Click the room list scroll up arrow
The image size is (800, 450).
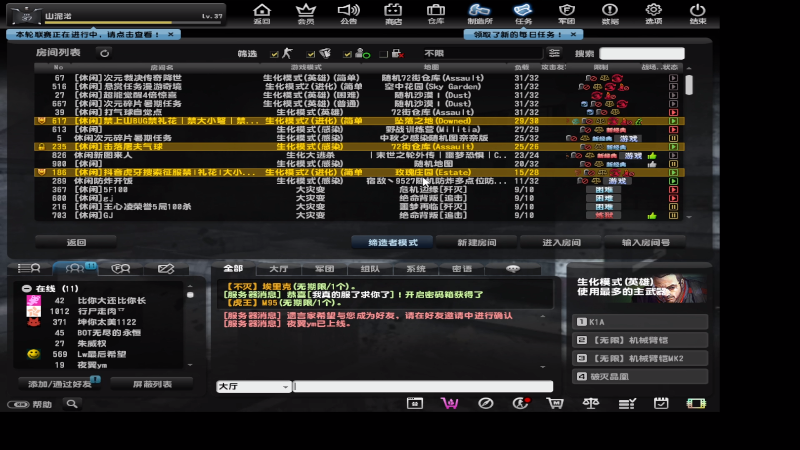coord(689,68)
